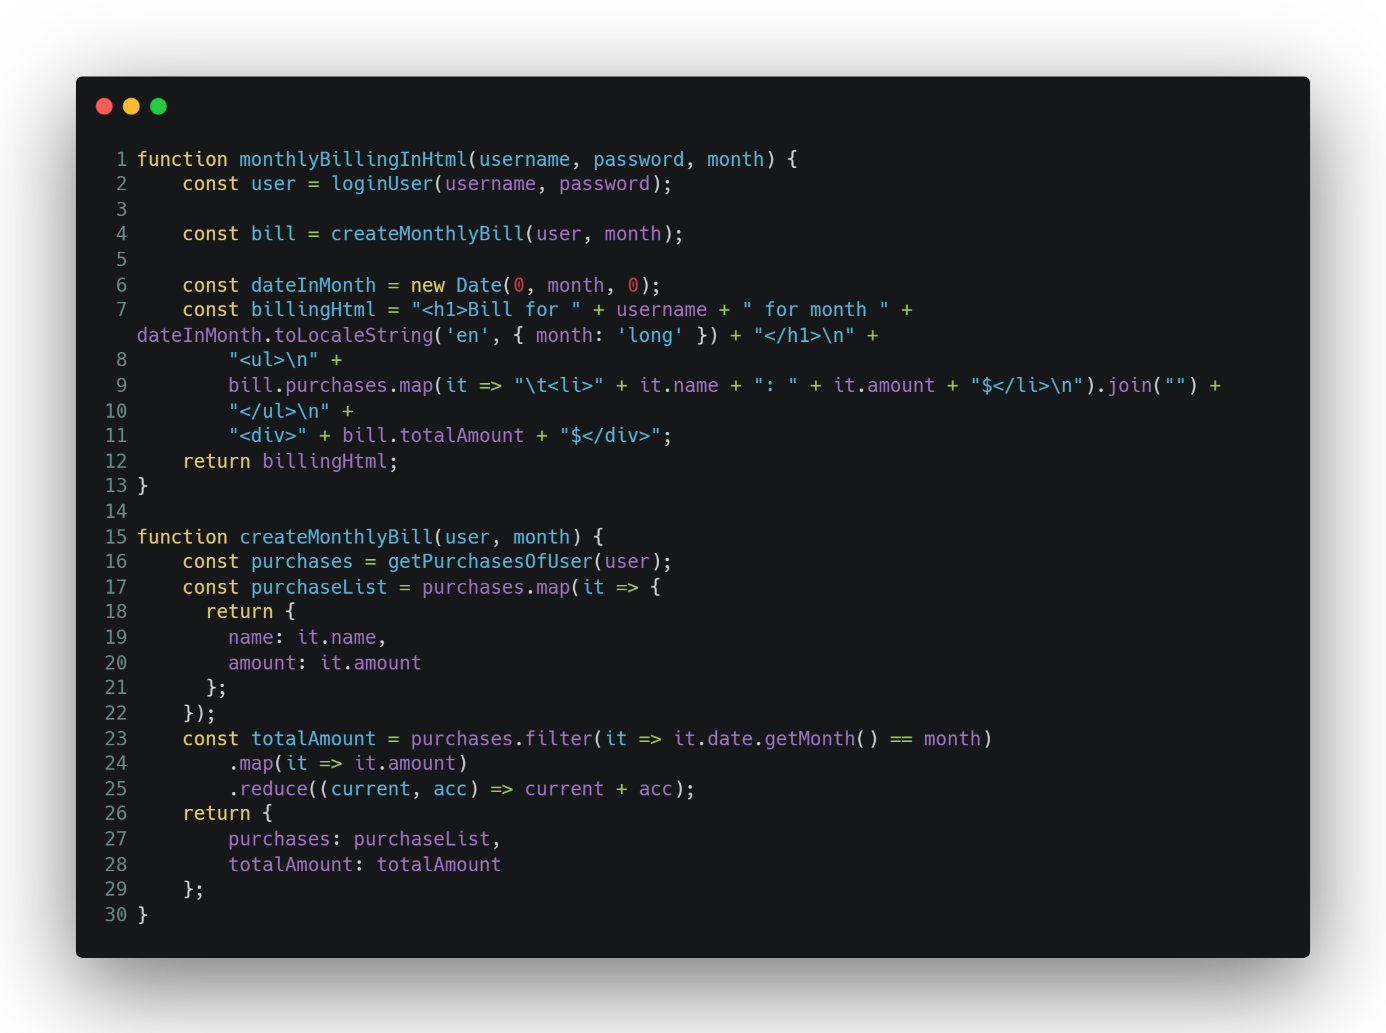Click the "new" keyword before Date
Screen dimensions: 1386x1033
pos(428,286)
